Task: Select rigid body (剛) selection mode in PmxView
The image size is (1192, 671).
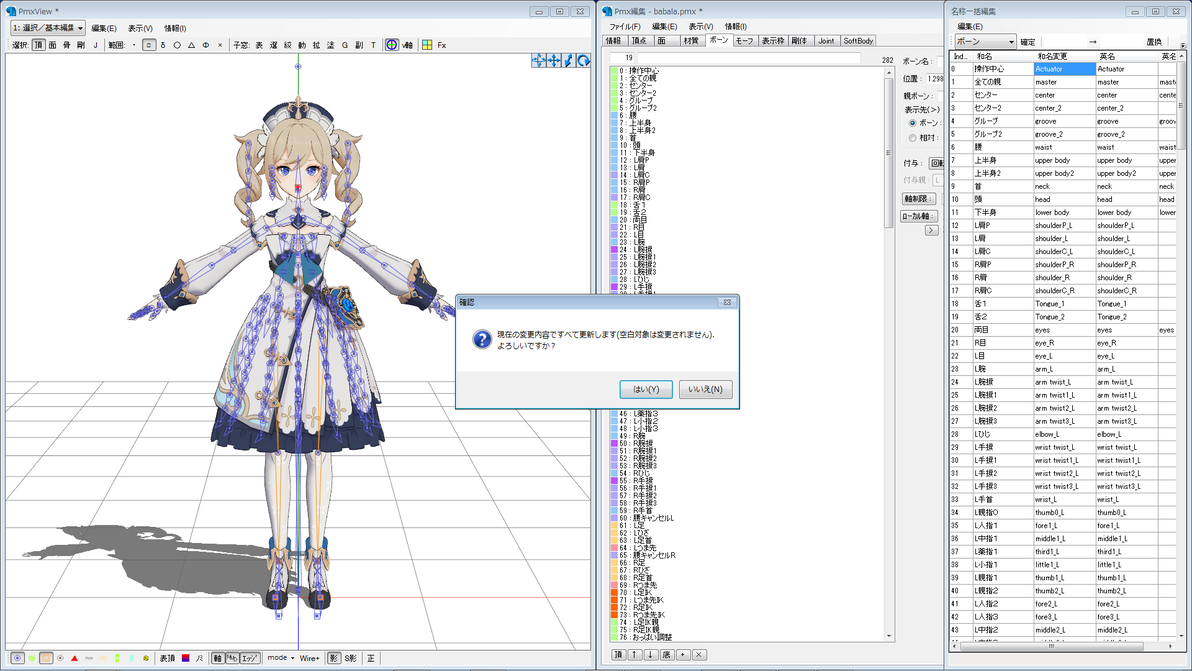Action: [x=81, y=45]
